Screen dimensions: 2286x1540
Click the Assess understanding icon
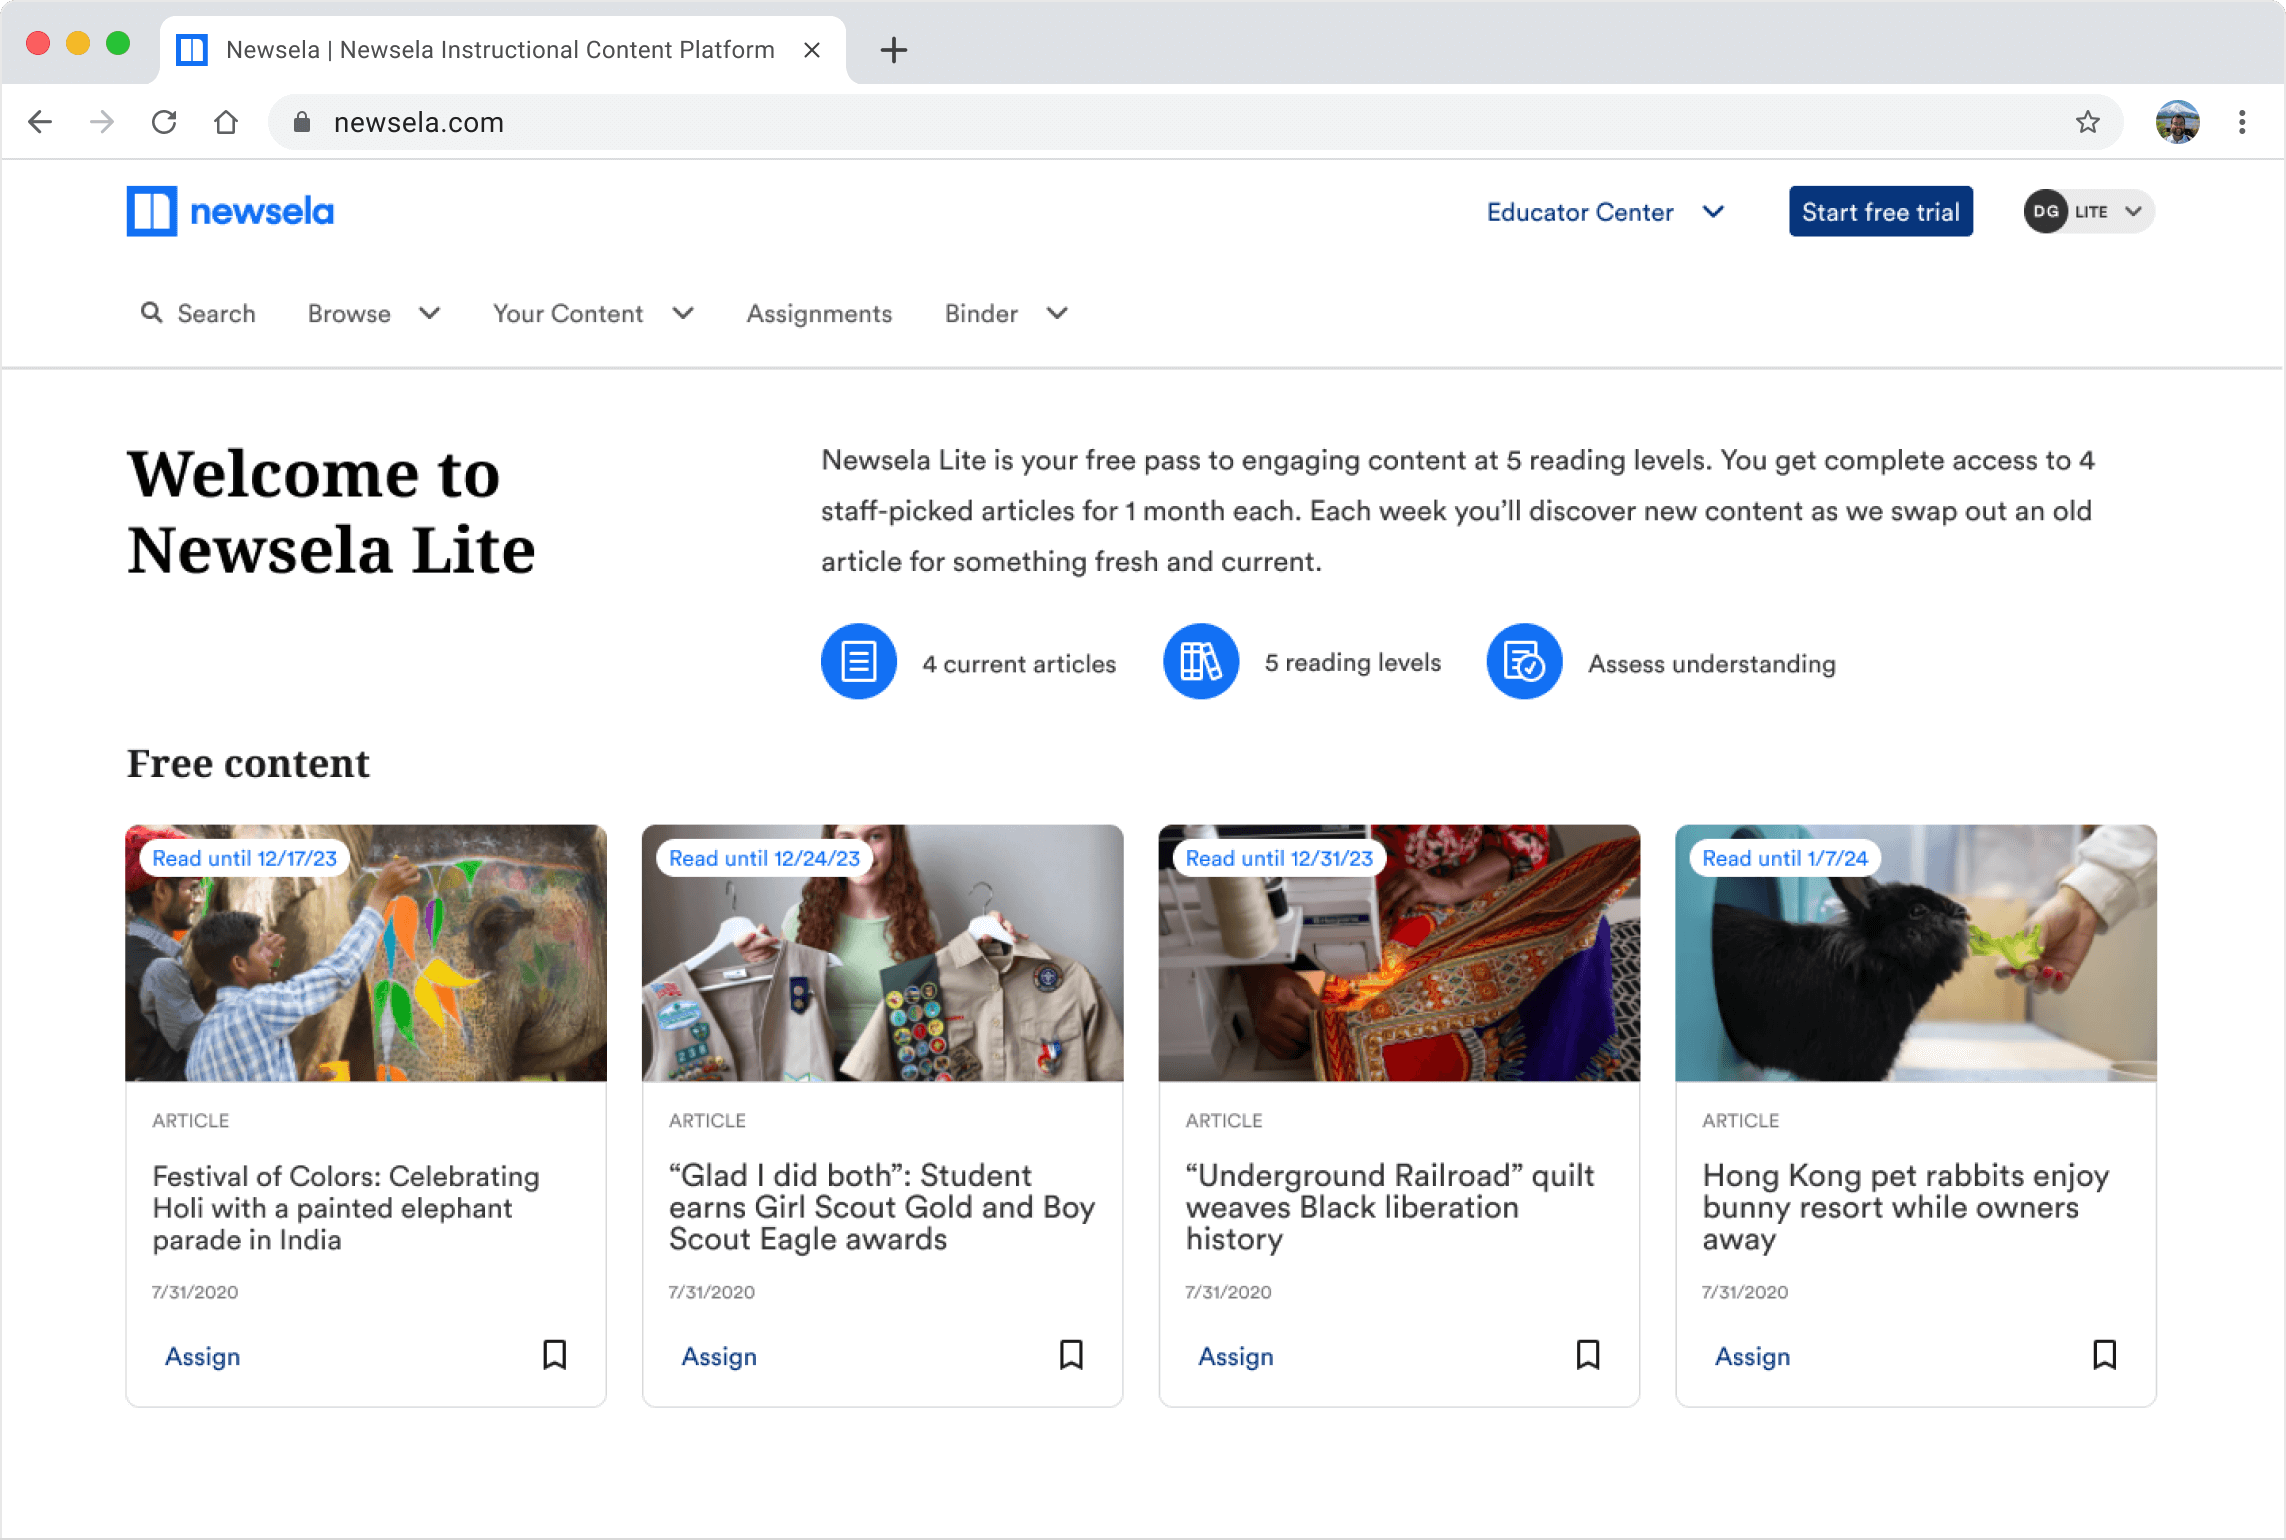tap(1525, 662)
